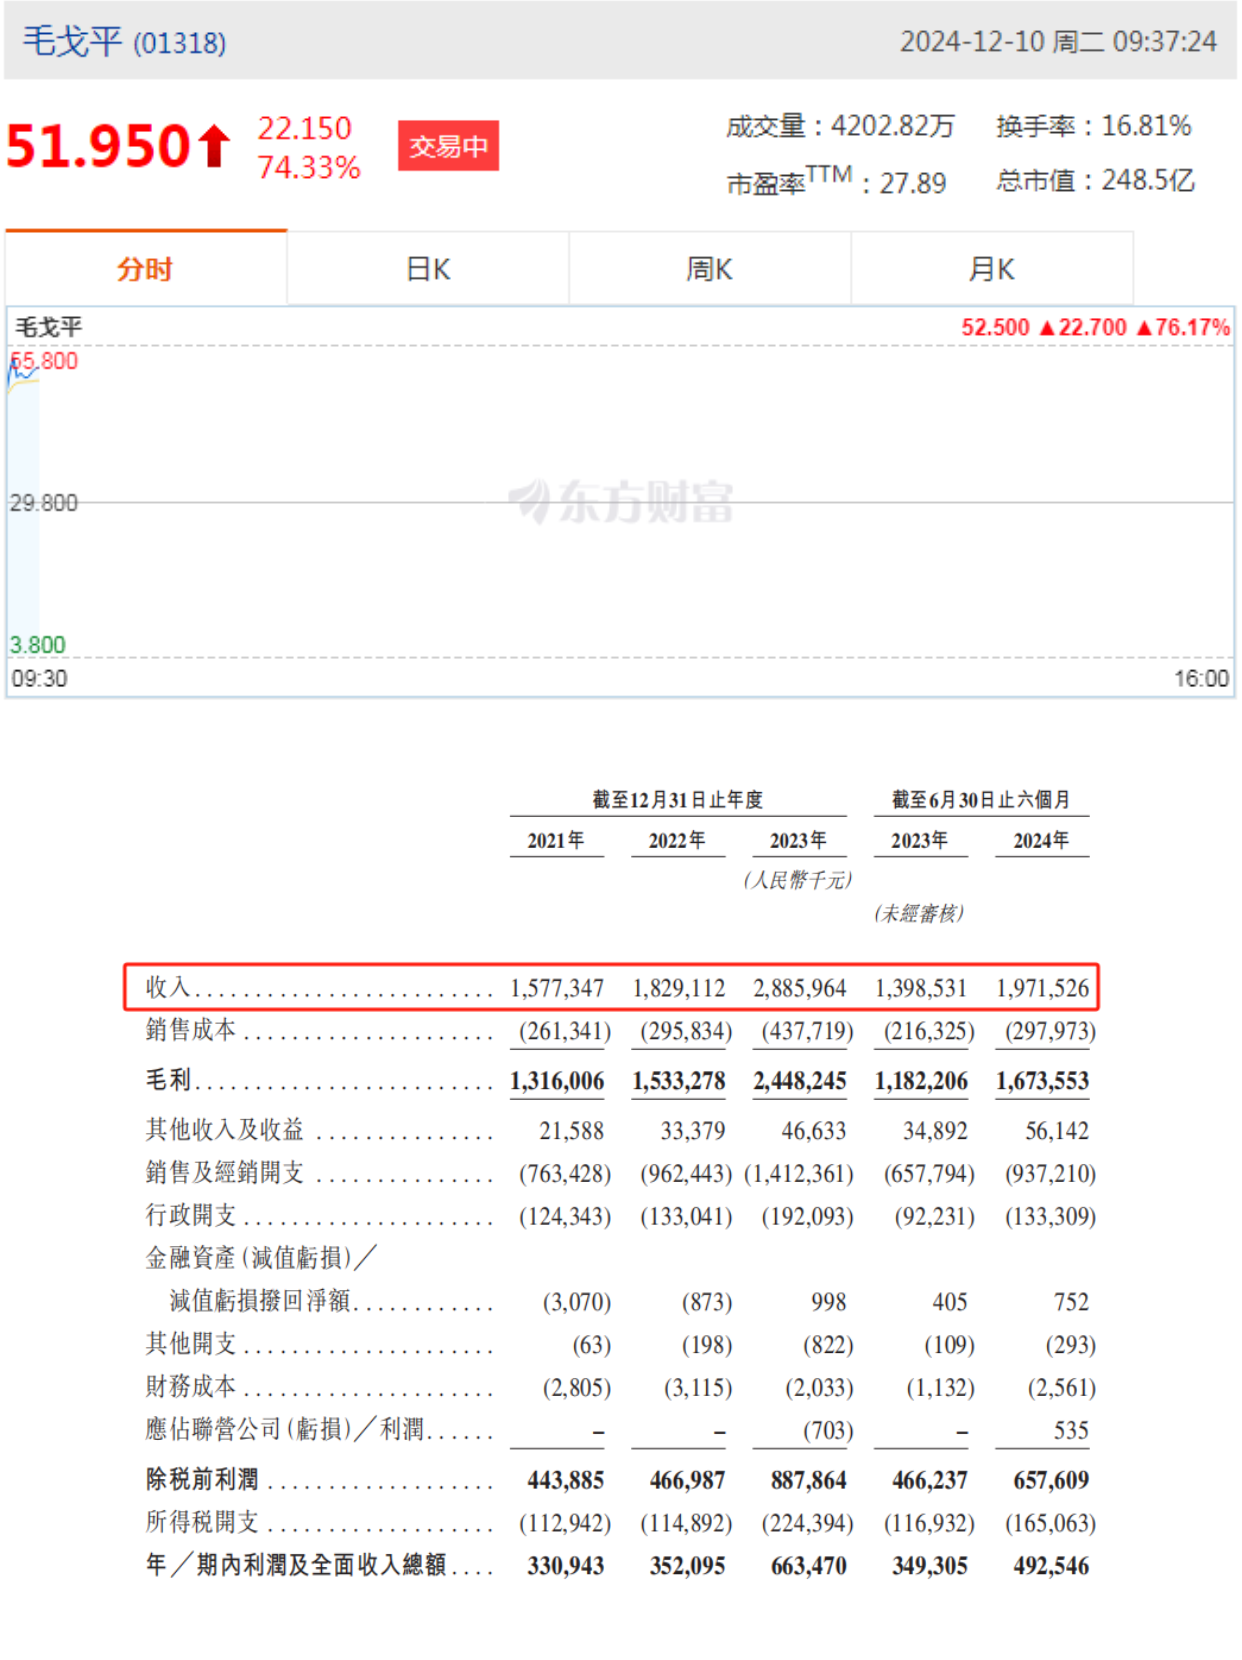
Task: Click the 銷售及經銷開支 row label
Action: click(225, 1173)
